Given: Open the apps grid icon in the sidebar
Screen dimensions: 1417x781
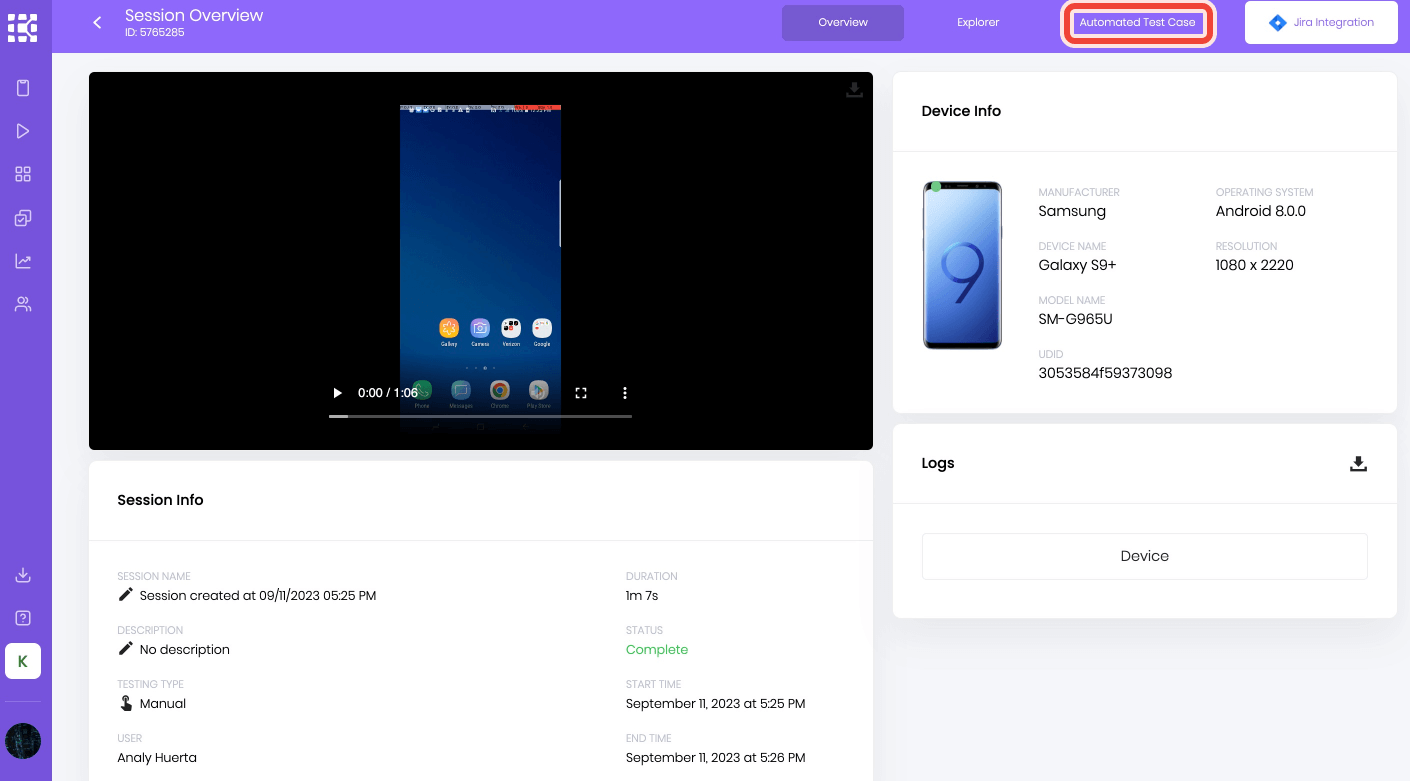Looking at the screenshot, I should click(23, 173).
